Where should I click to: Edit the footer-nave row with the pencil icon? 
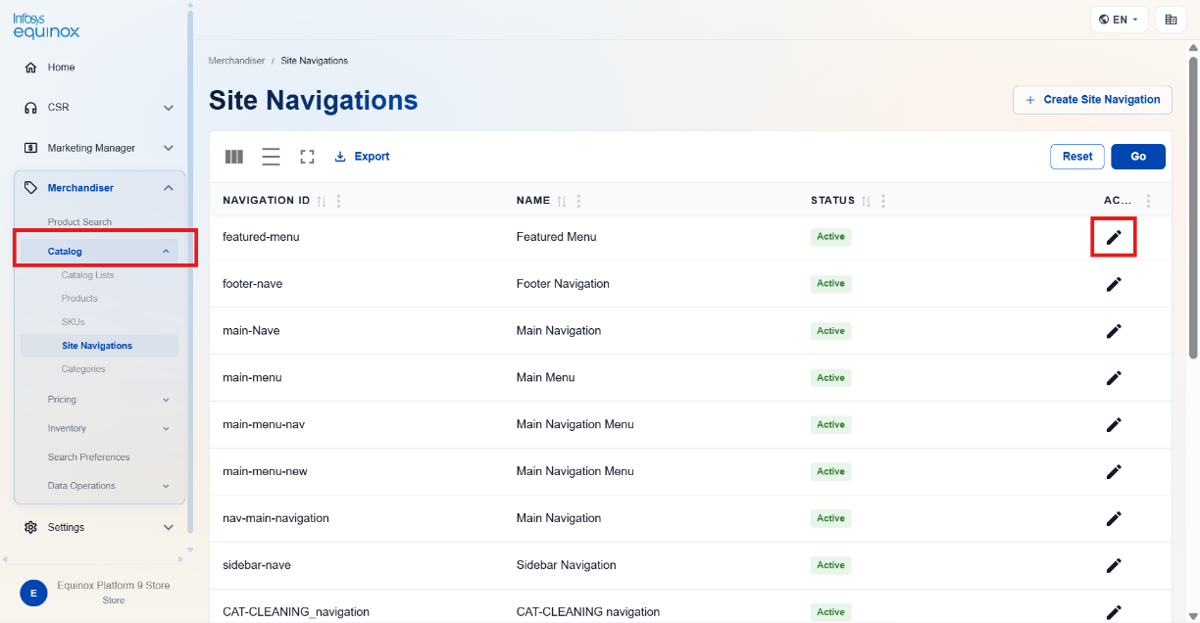click(x=1113, y=284)
